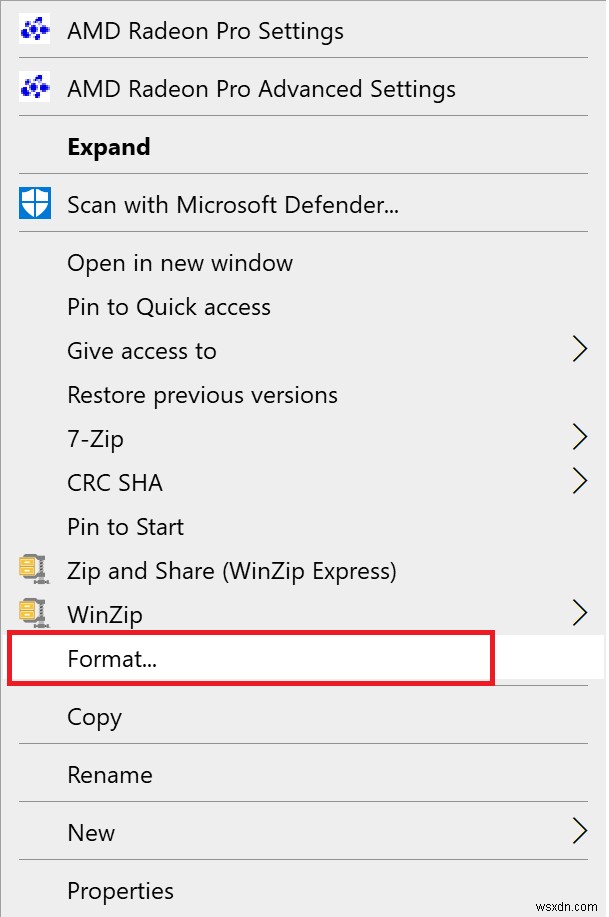The height and width of the screenshot is (917, 609).
Task: Expand the WinZip submenu arrow
Action: coord(580,613)
